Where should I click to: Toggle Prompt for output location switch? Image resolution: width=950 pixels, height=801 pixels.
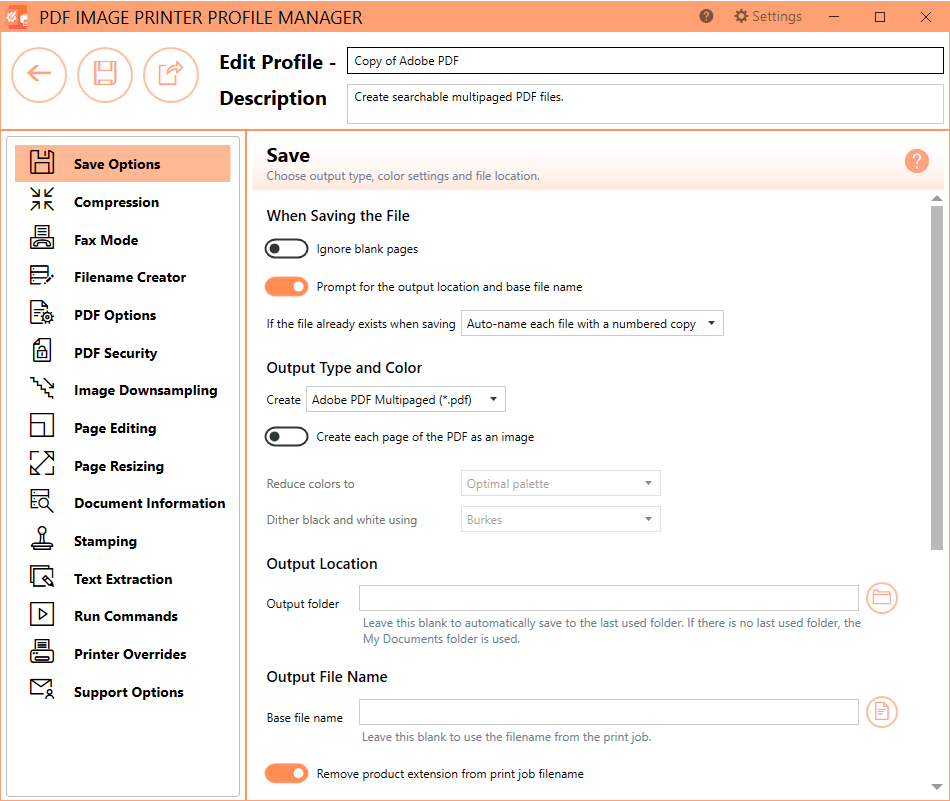point(287,287)
